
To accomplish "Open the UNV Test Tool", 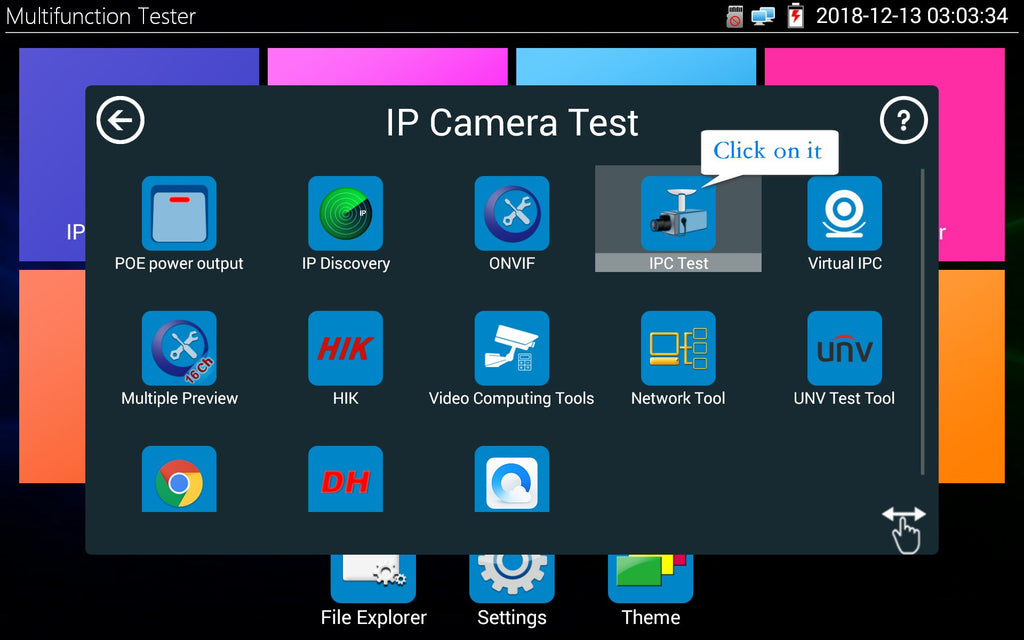I will pos(844,348).
